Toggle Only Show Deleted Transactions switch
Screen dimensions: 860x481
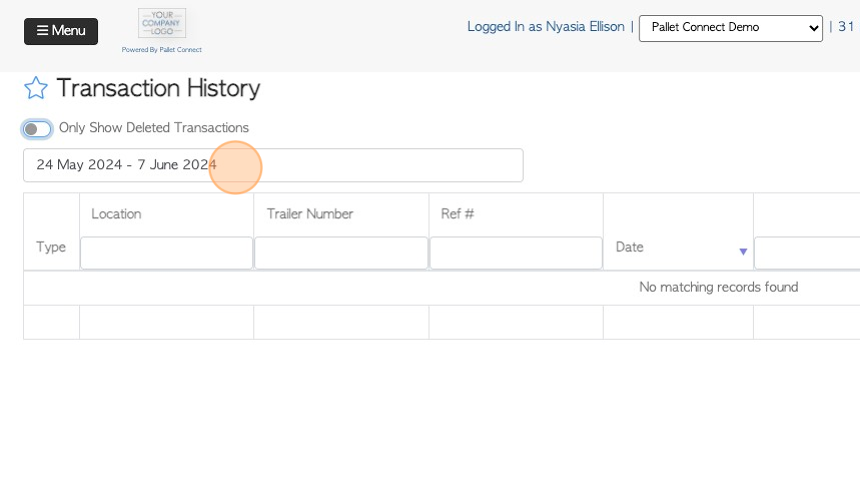pos(38,129)
